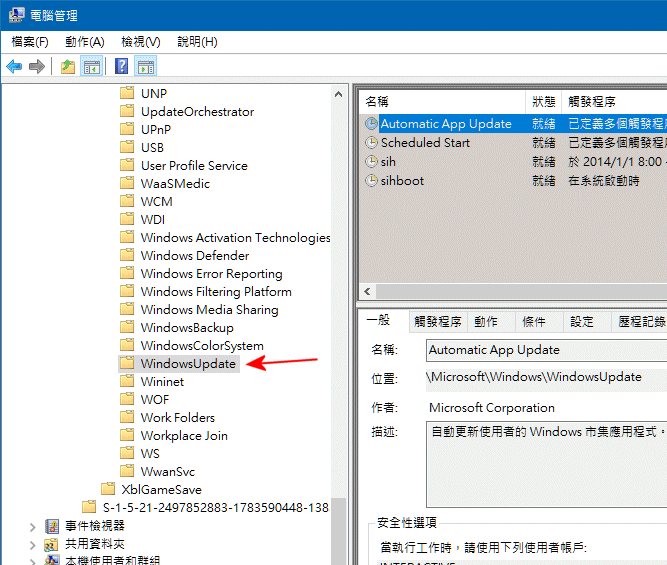
Task: Select Windows Activation Technologies folder
Action: pos(235,237)
